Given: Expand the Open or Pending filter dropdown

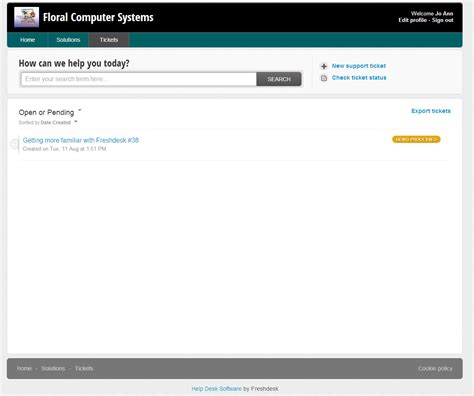Looking at the screenshot, I should (x=50, y=112).
